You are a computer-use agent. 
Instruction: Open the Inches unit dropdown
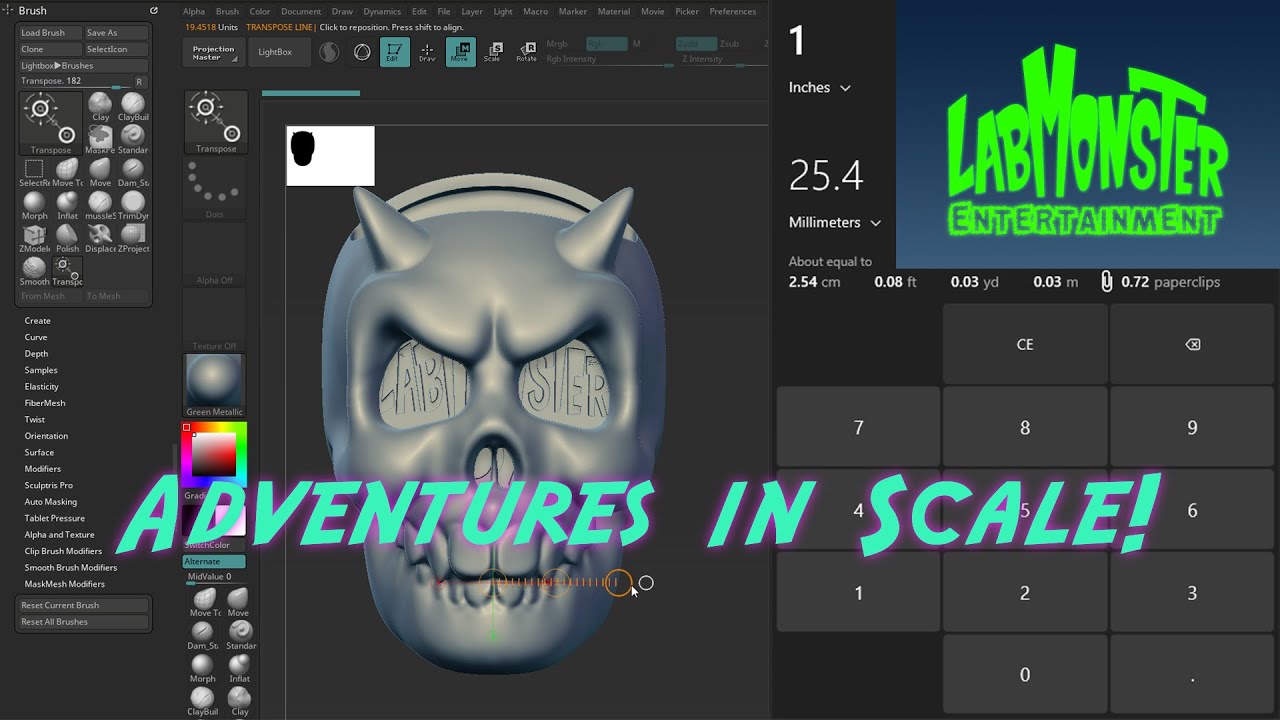click(819, 88)
